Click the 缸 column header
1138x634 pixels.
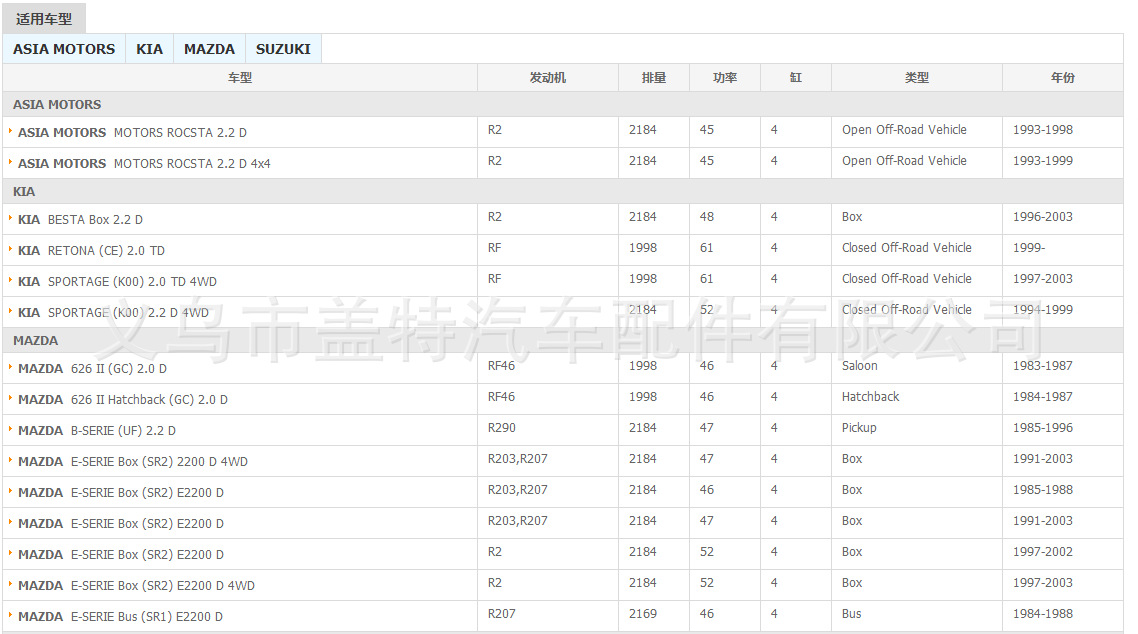(x=796, y=78)
